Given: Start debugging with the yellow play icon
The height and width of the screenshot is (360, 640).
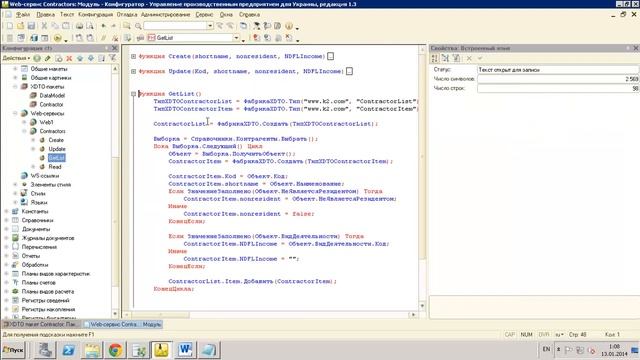Looking at the screenshot, I should click(58, 38).
